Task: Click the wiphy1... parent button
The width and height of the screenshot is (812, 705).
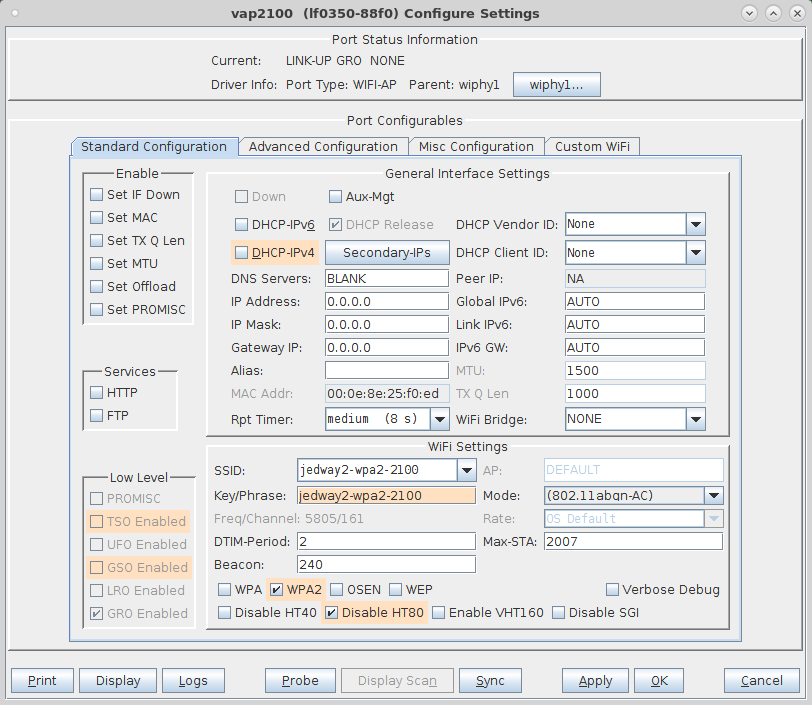Action: coord(557,84)
